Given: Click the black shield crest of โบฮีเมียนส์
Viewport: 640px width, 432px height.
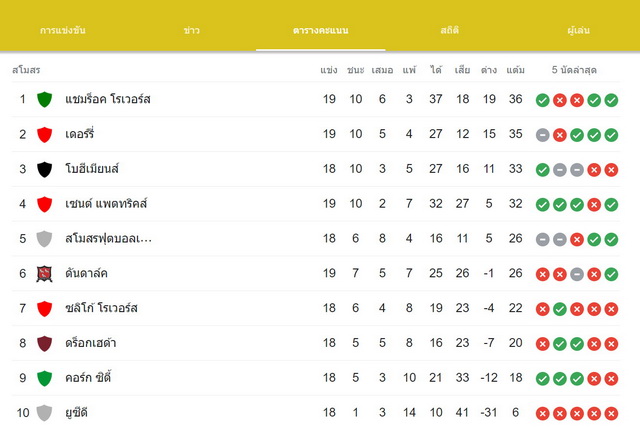Looking at the screenshot, I should 44,169.
